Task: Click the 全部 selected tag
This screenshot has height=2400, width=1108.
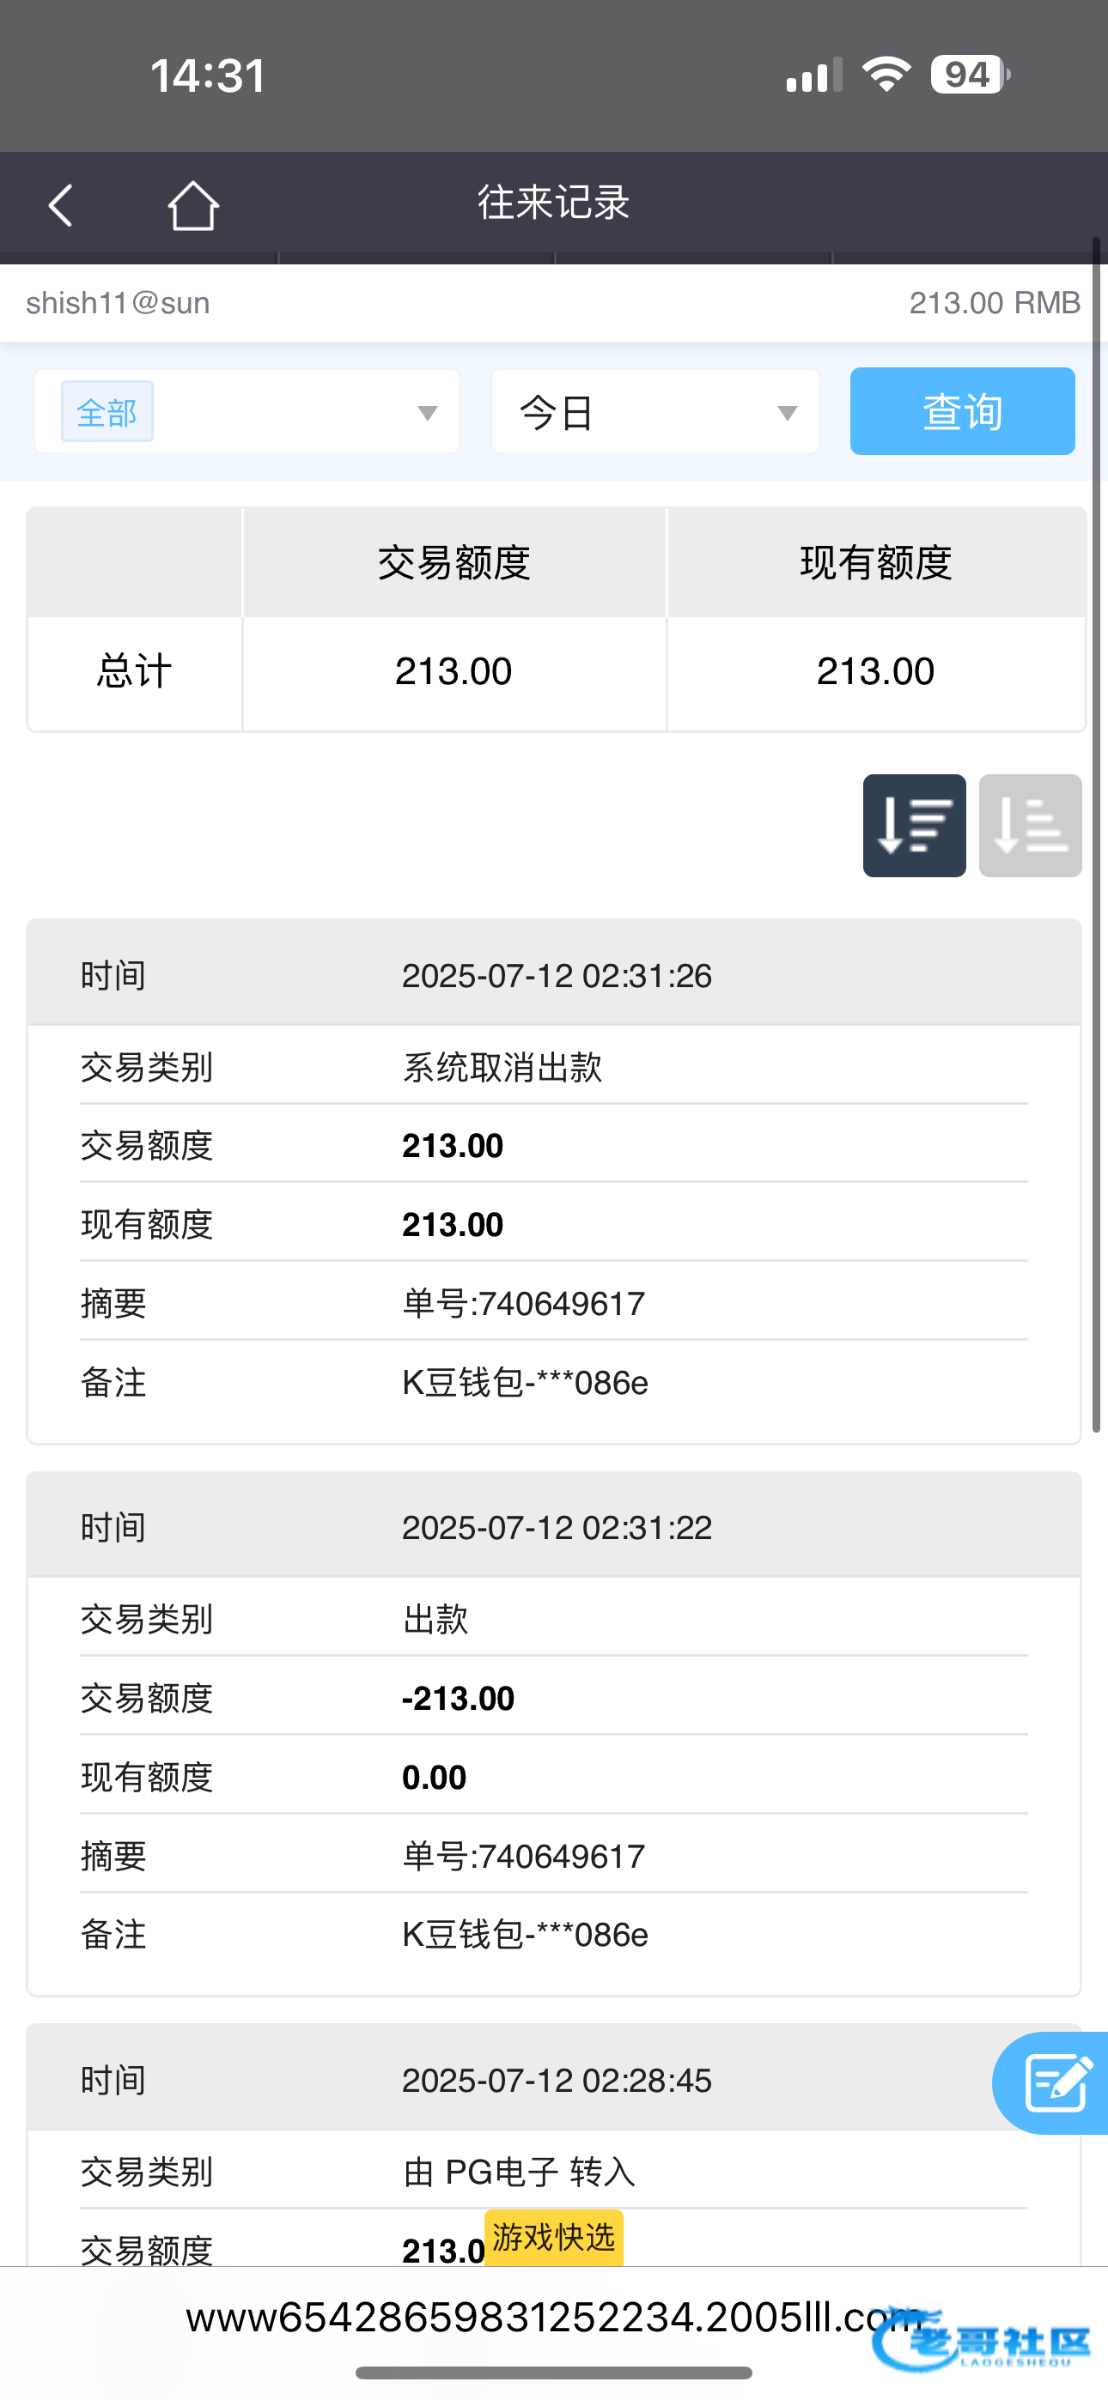Action: coord(107,412)
